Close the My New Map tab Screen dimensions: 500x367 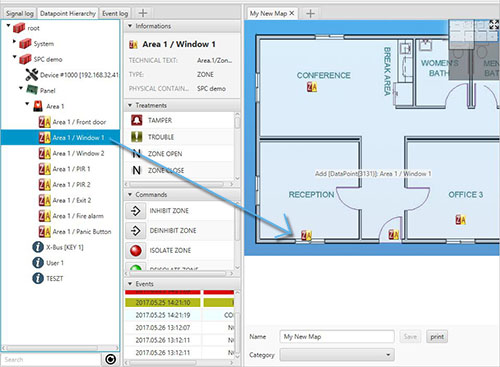point(292,13)
